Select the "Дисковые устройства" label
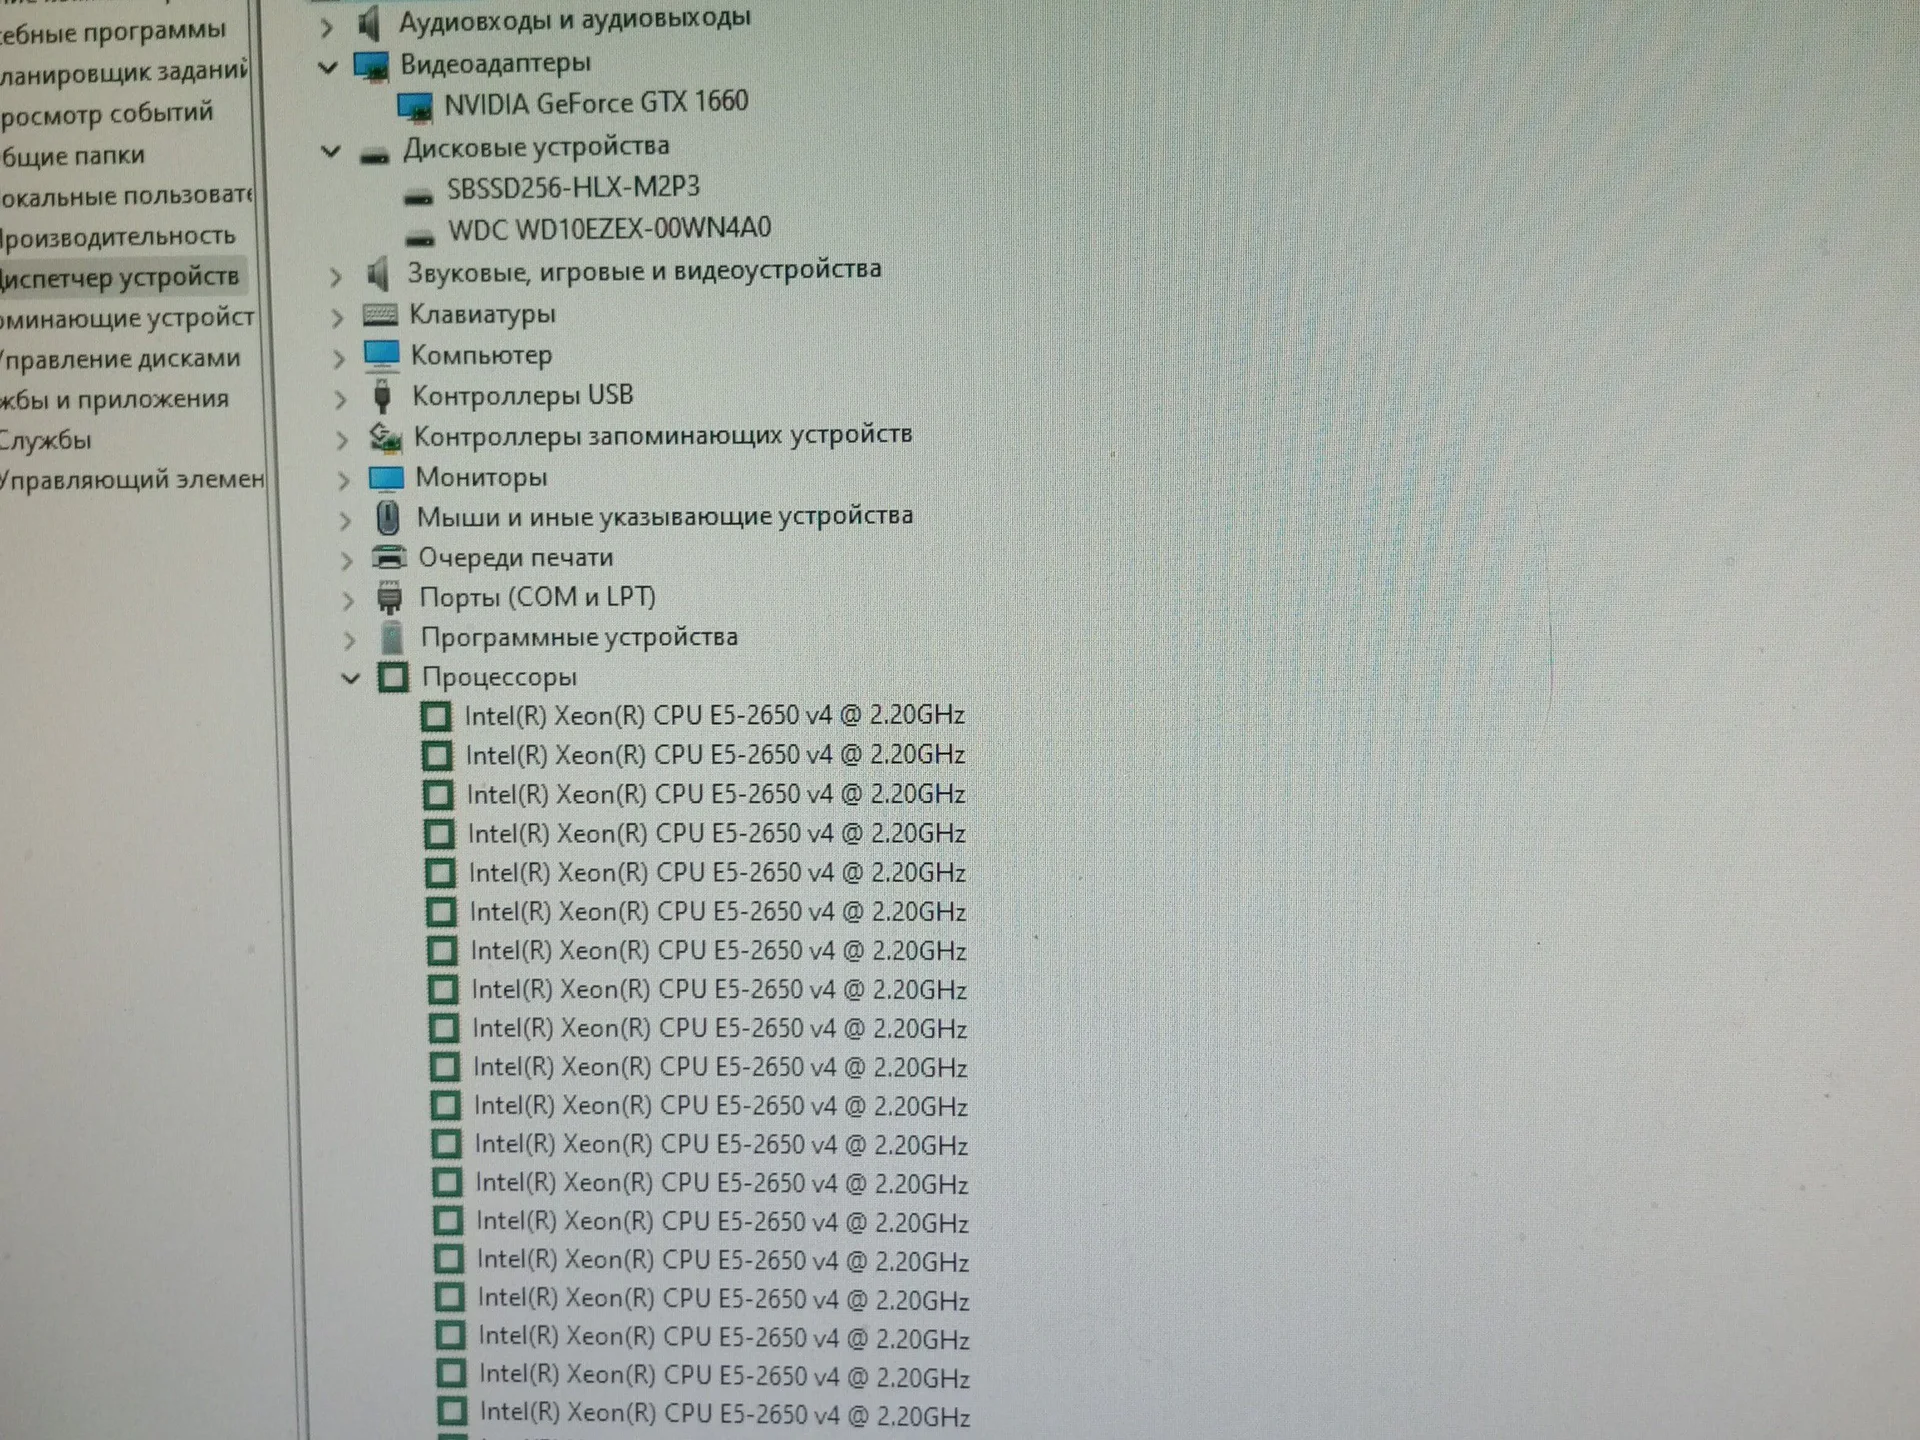This screenshot has width=1920, height=1440. (x=536, y=147)
